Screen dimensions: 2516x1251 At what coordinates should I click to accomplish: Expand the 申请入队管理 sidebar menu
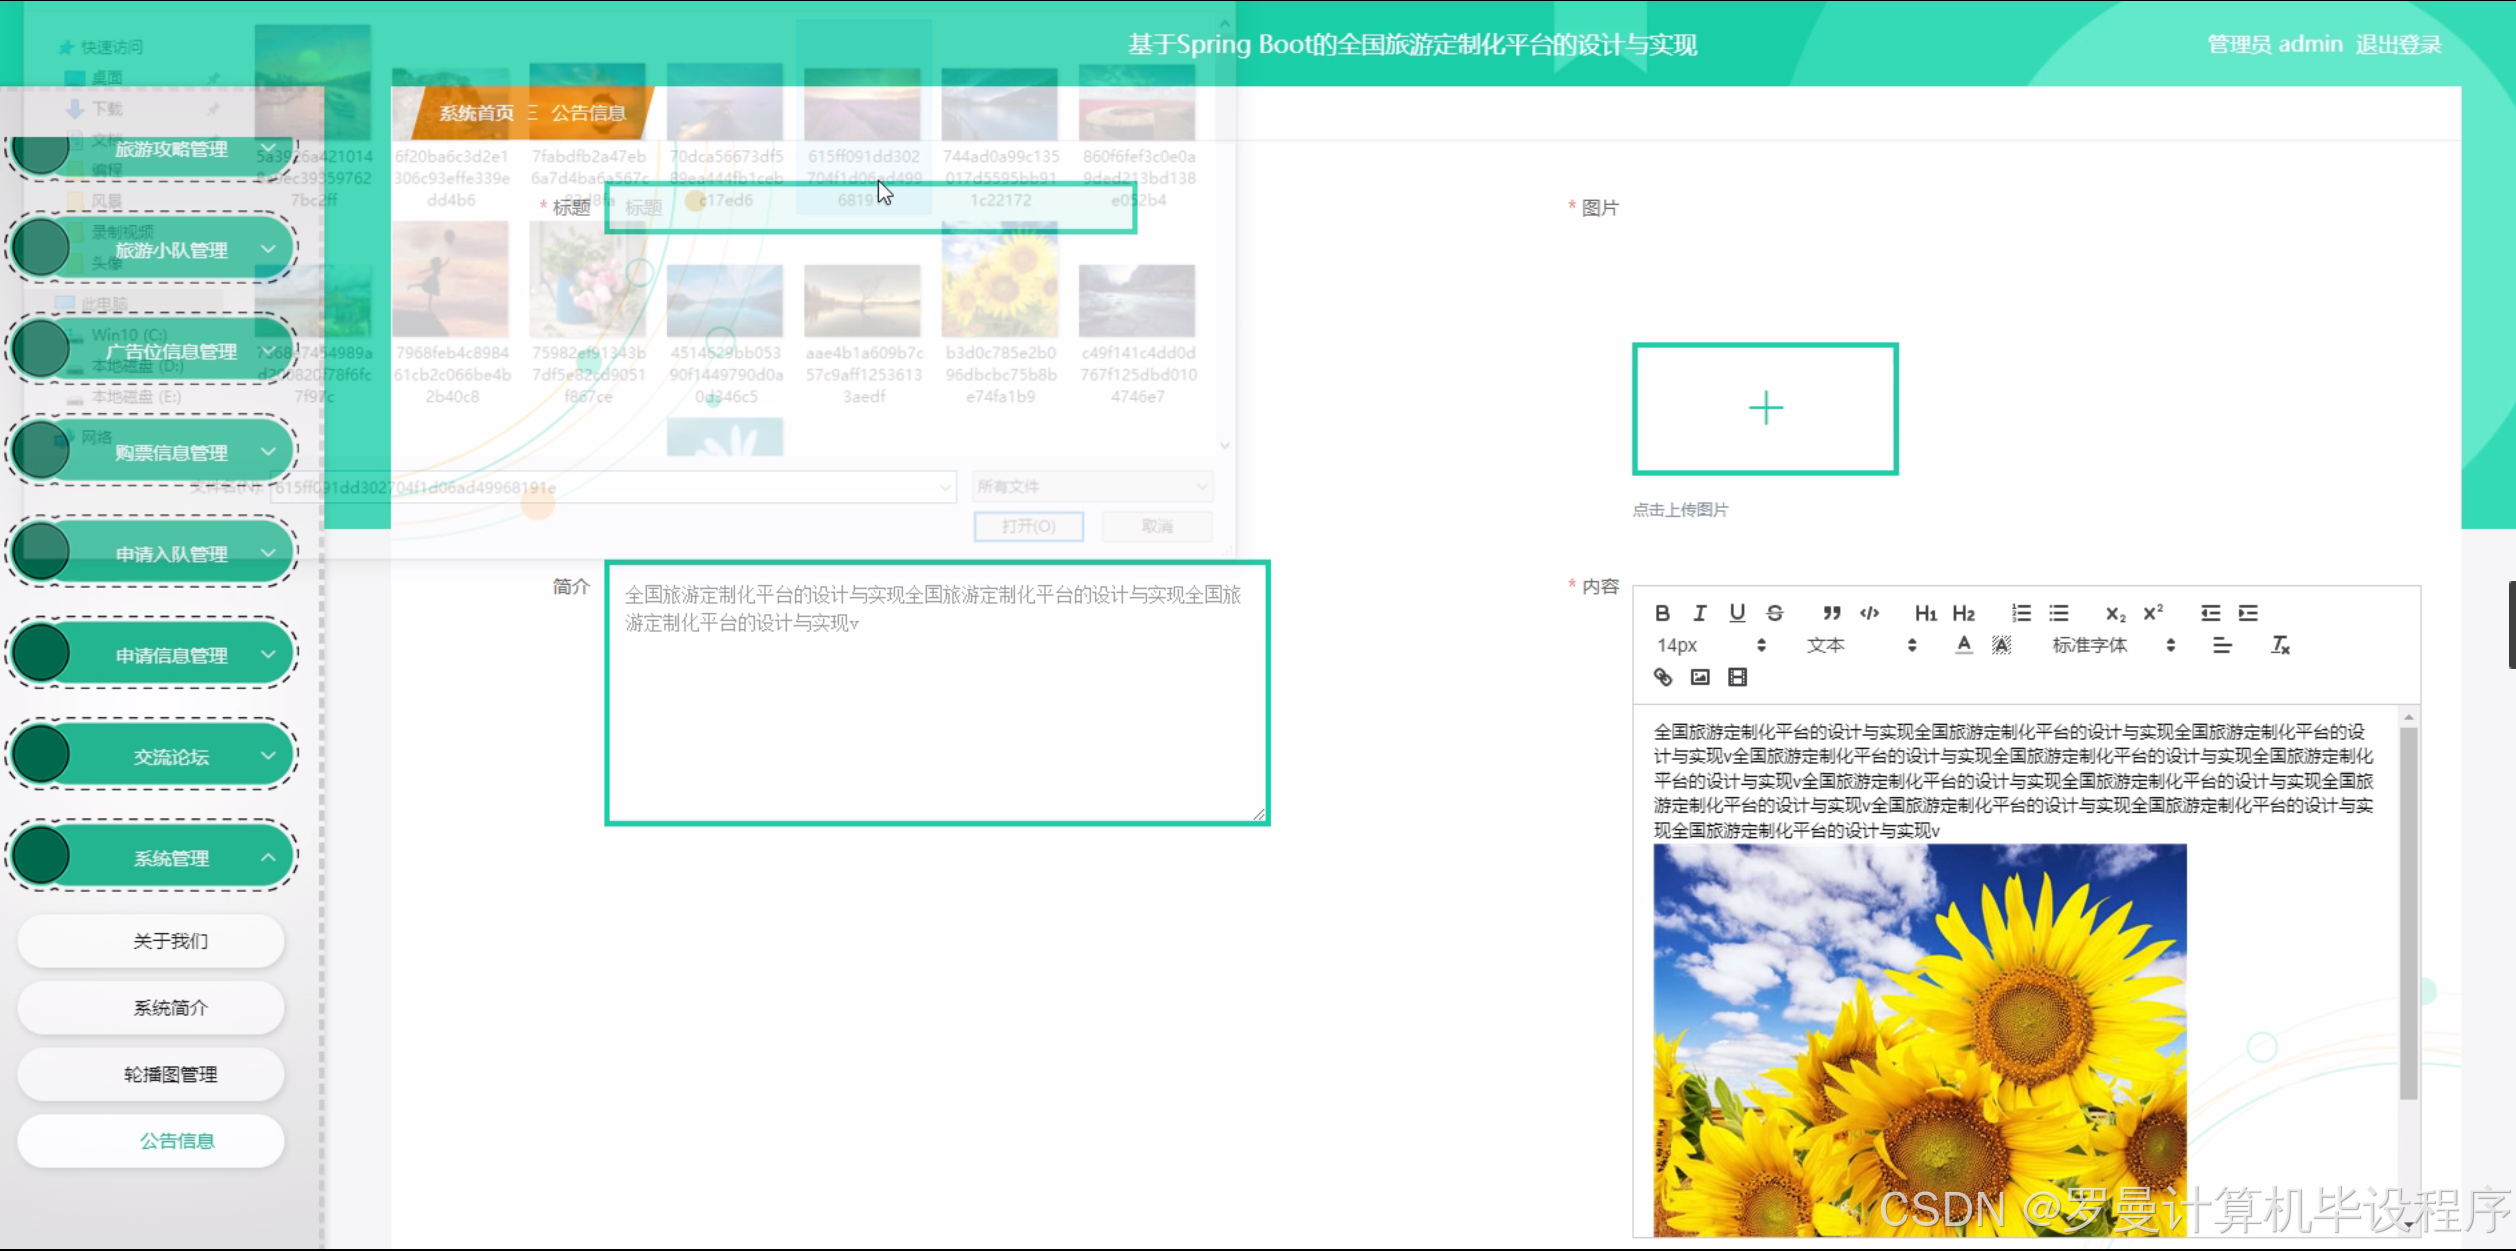pyautogui.click(x=152, y=553)
